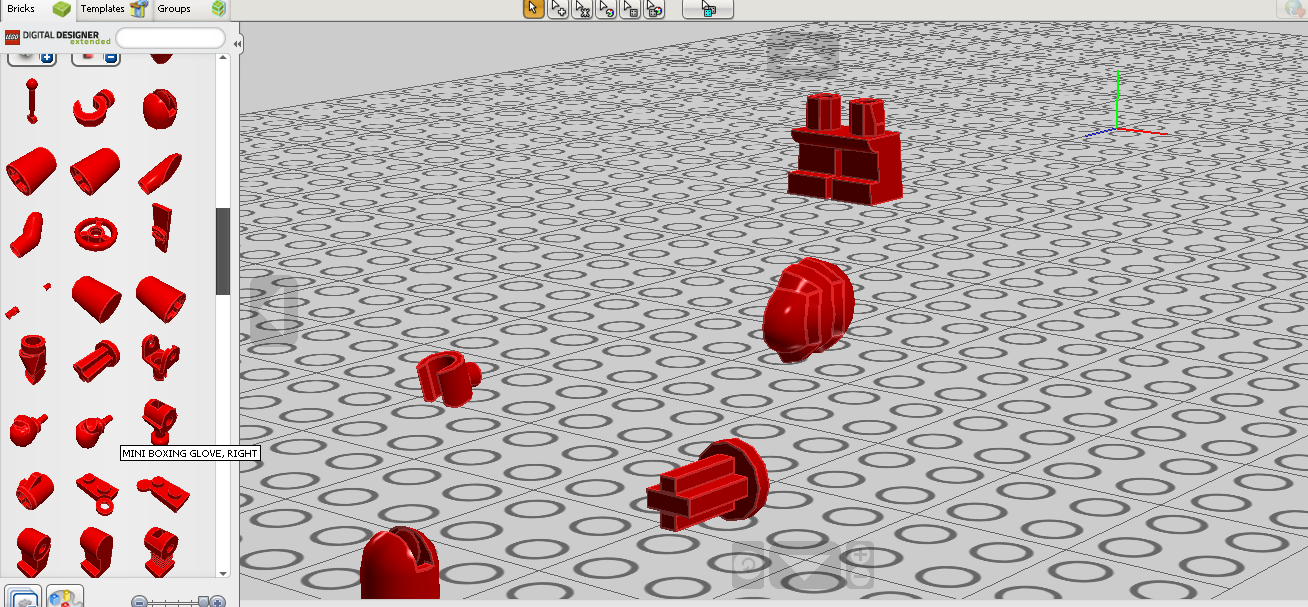Open the filter bricks by color button
This screenshot has height=607, width=1308.
pos(65,596)
